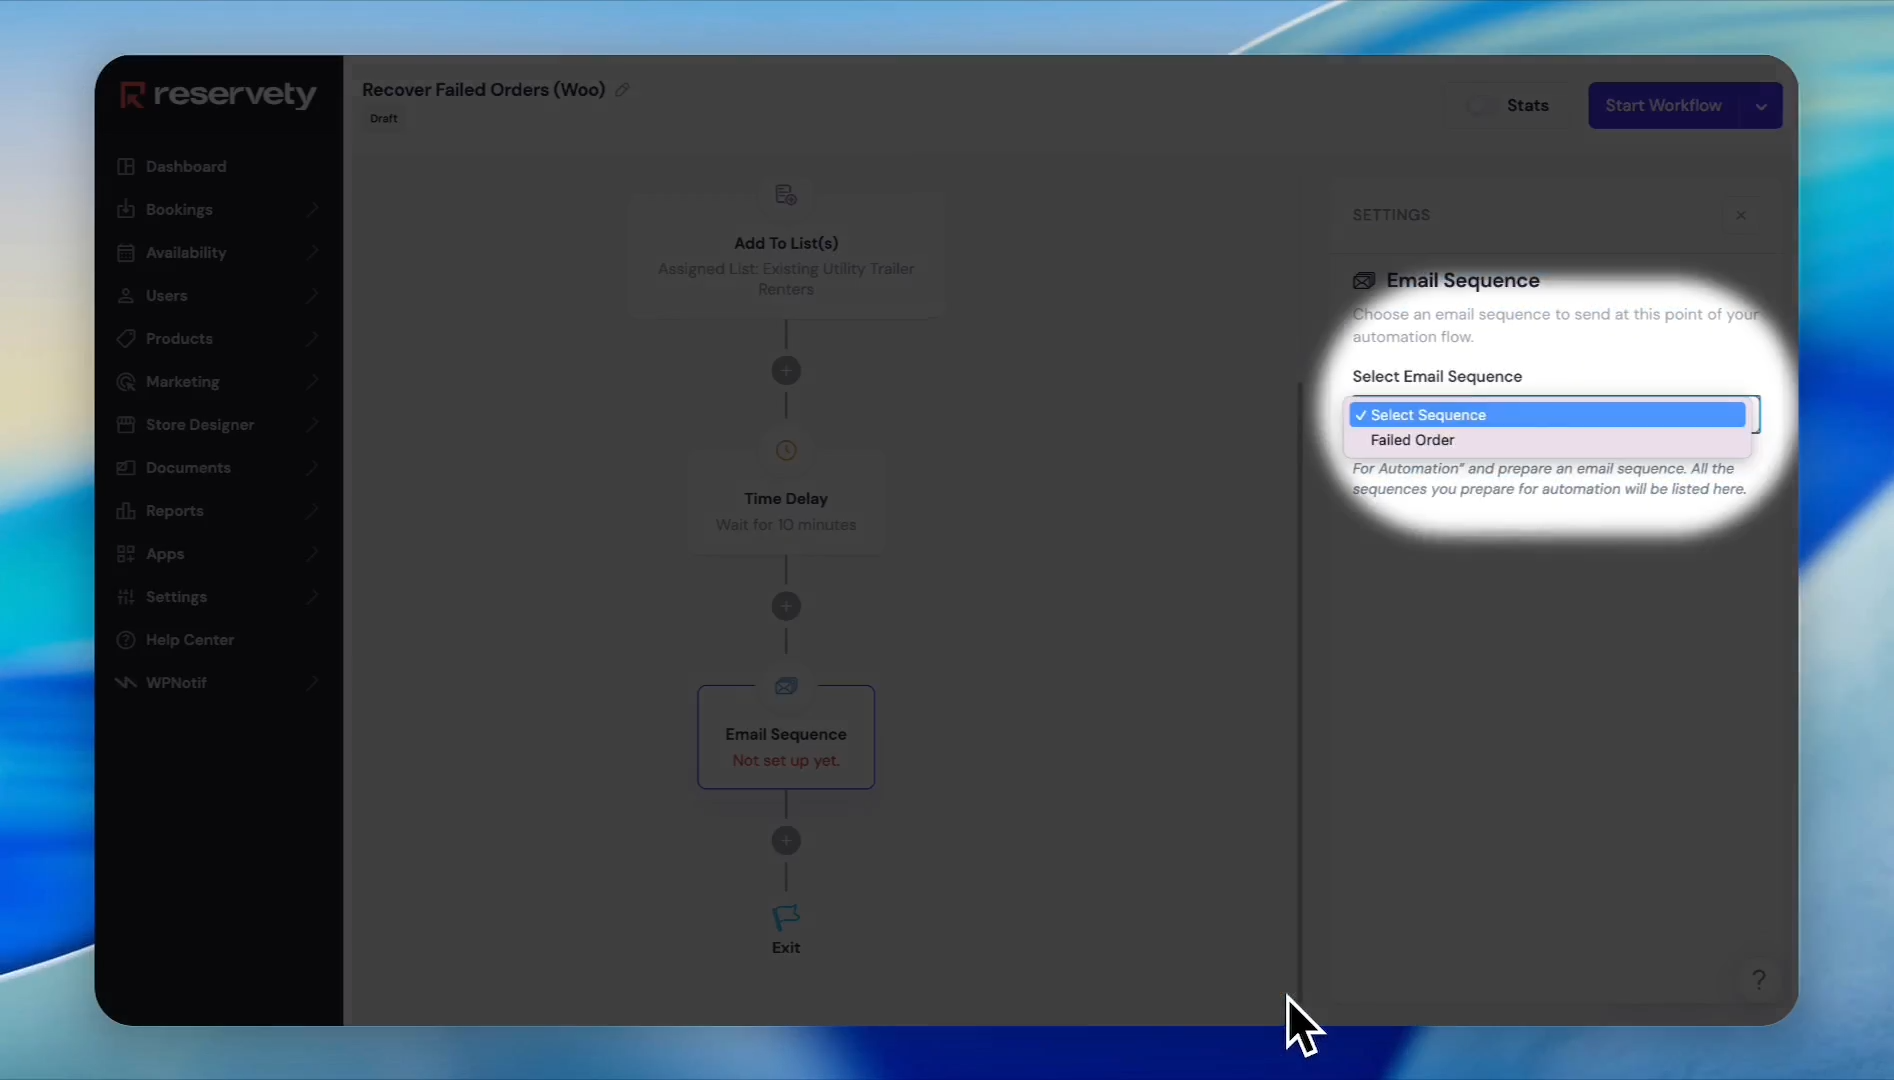Viewport: 1894px width, 1080px height.
Task: Open the WPNotif sidebar item
Action: point(176,682)
